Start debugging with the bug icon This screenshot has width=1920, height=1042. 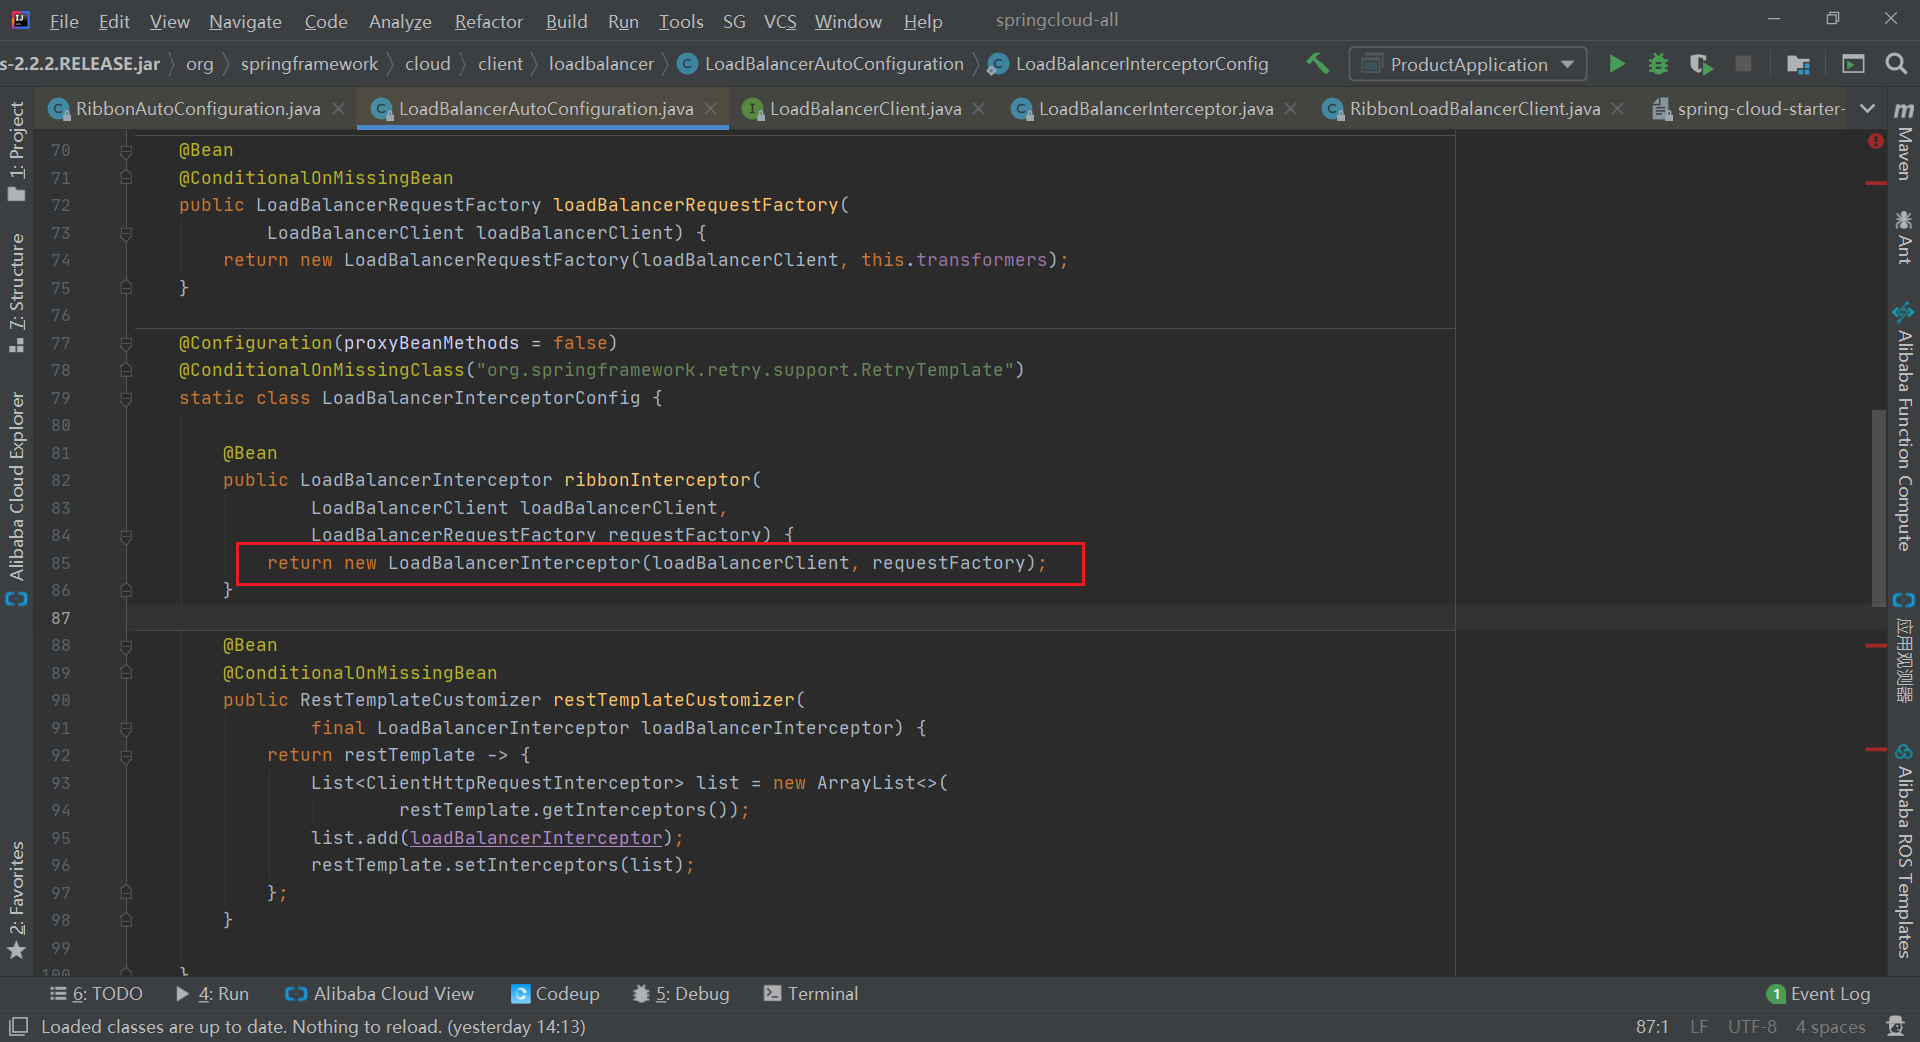1658,64
